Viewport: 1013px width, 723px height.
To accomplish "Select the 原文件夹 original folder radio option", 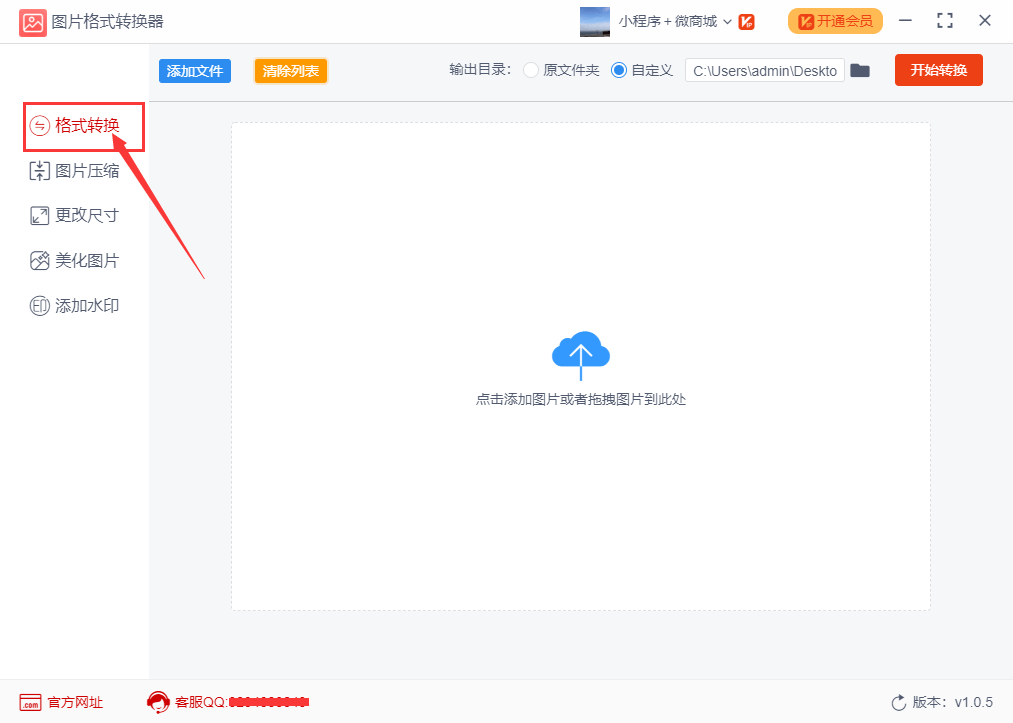I will 530,70.
